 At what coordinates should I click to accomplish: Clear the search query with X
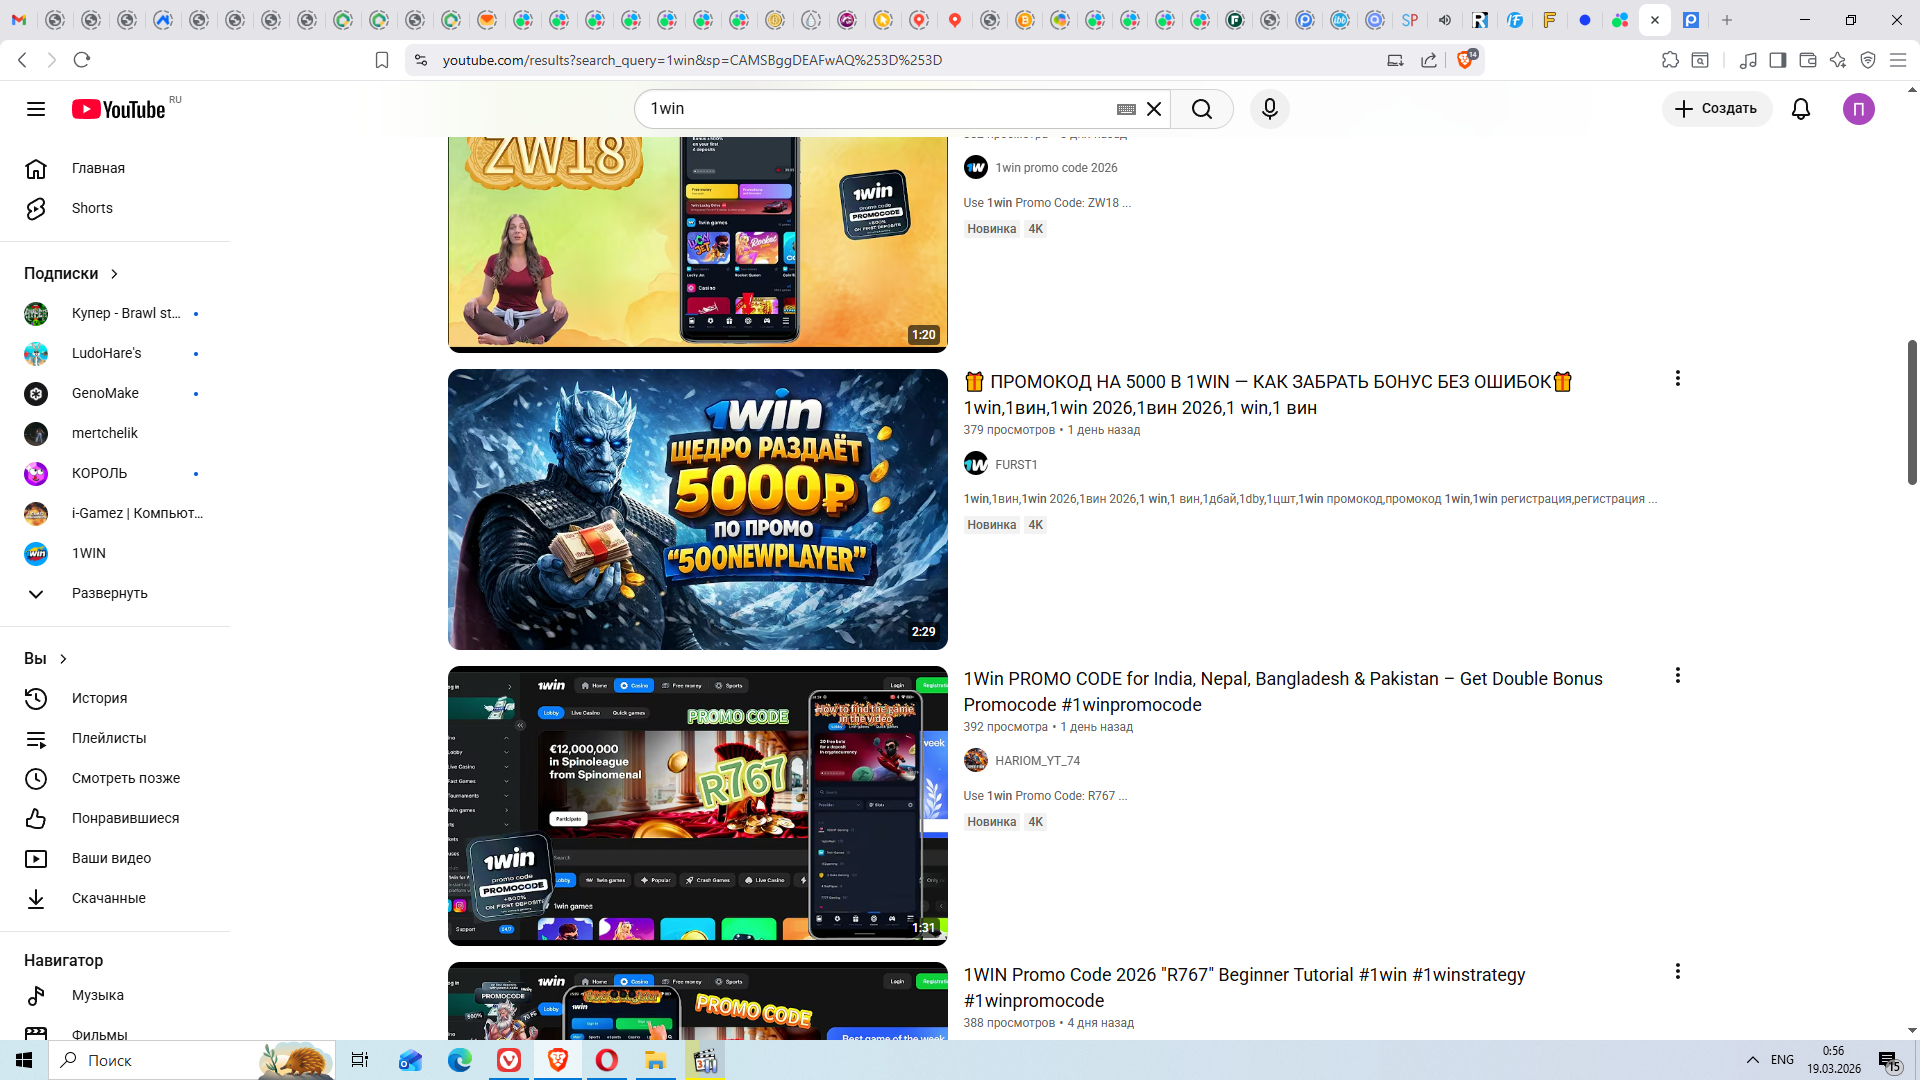point(1154,109)
